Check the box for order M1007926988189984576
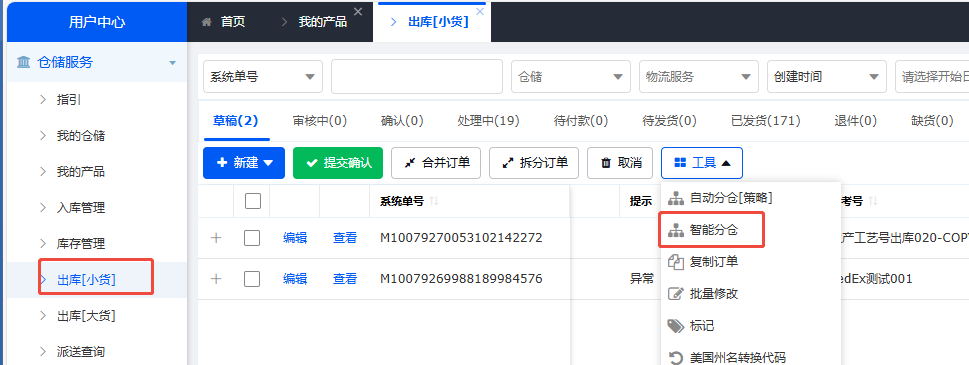969x365 pixels. (252, 279)
